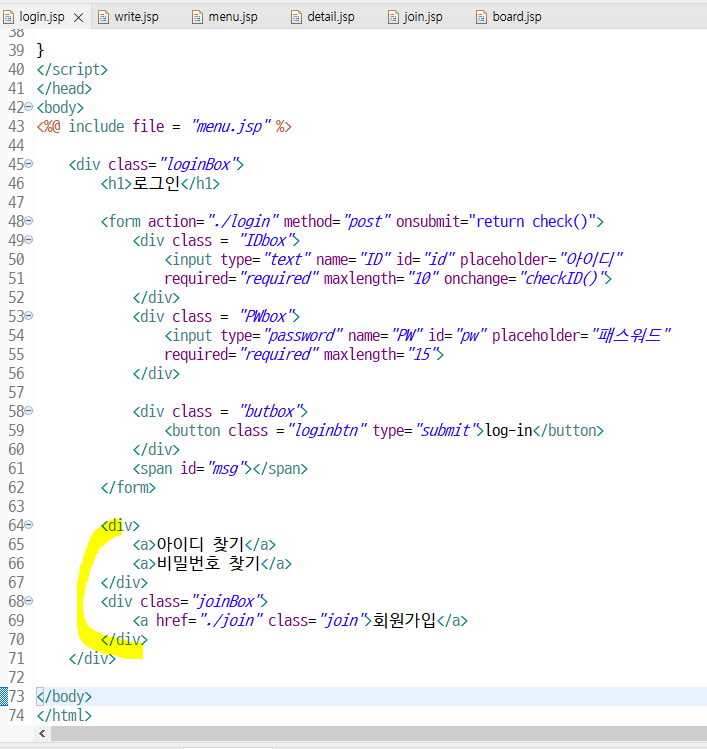This screenshot has width=707, height=749.
Task: Collapse the div at line 64
Action: [x=29, y=525]
